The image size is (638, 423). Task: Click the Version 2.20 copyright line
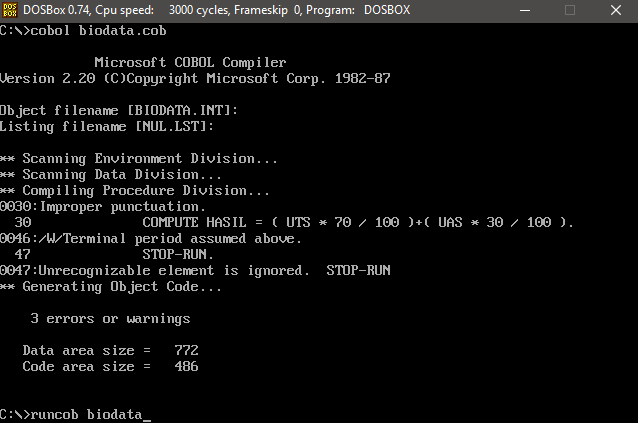pyautogui.click(x=195, y=78)
